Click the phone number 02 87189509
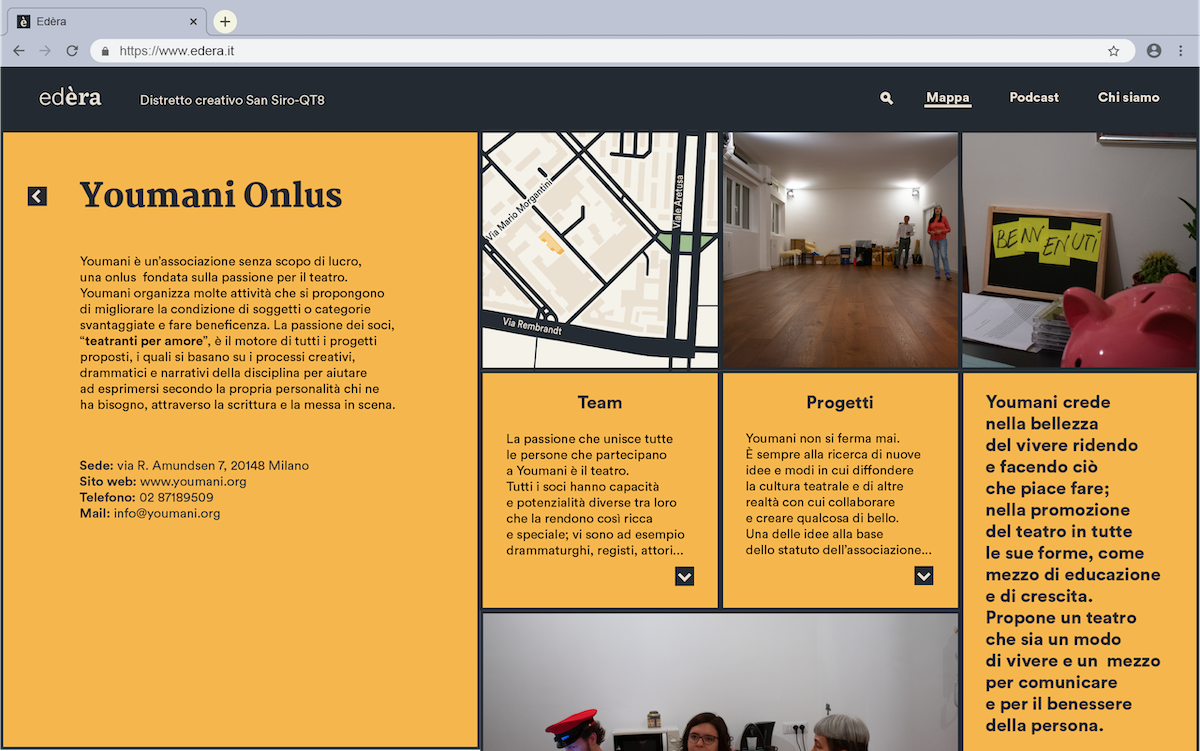1200x751 pixels. point(176,497)
